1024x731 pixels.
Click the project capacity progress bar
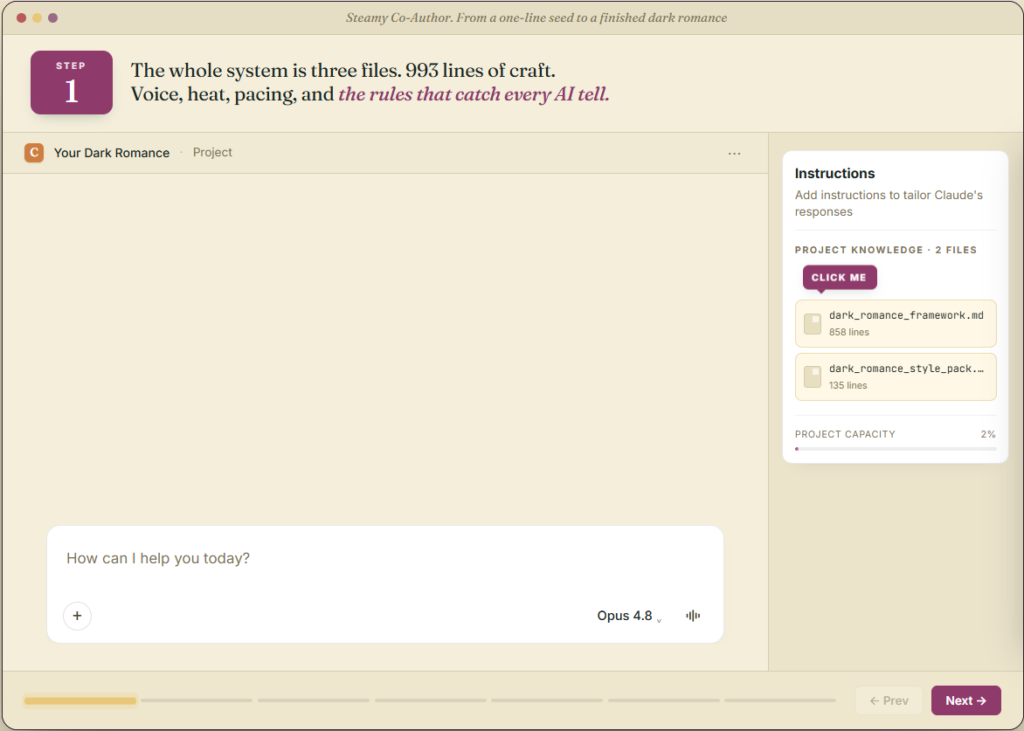coord(895,449)
